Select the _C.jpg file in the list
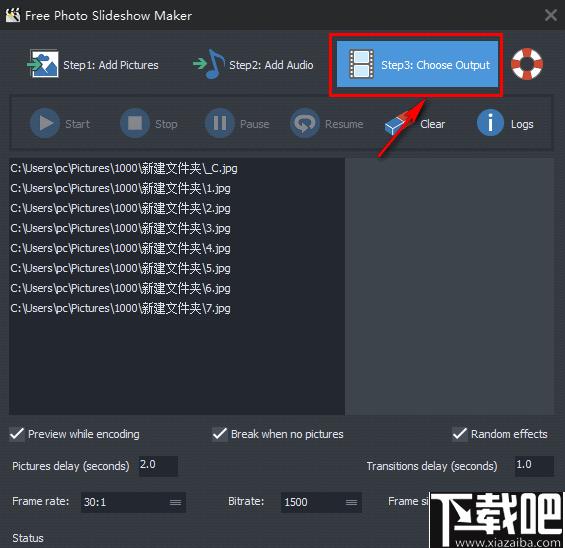Image resolution: width=565 pixels, height=548 pixels. tap(124, 169)
